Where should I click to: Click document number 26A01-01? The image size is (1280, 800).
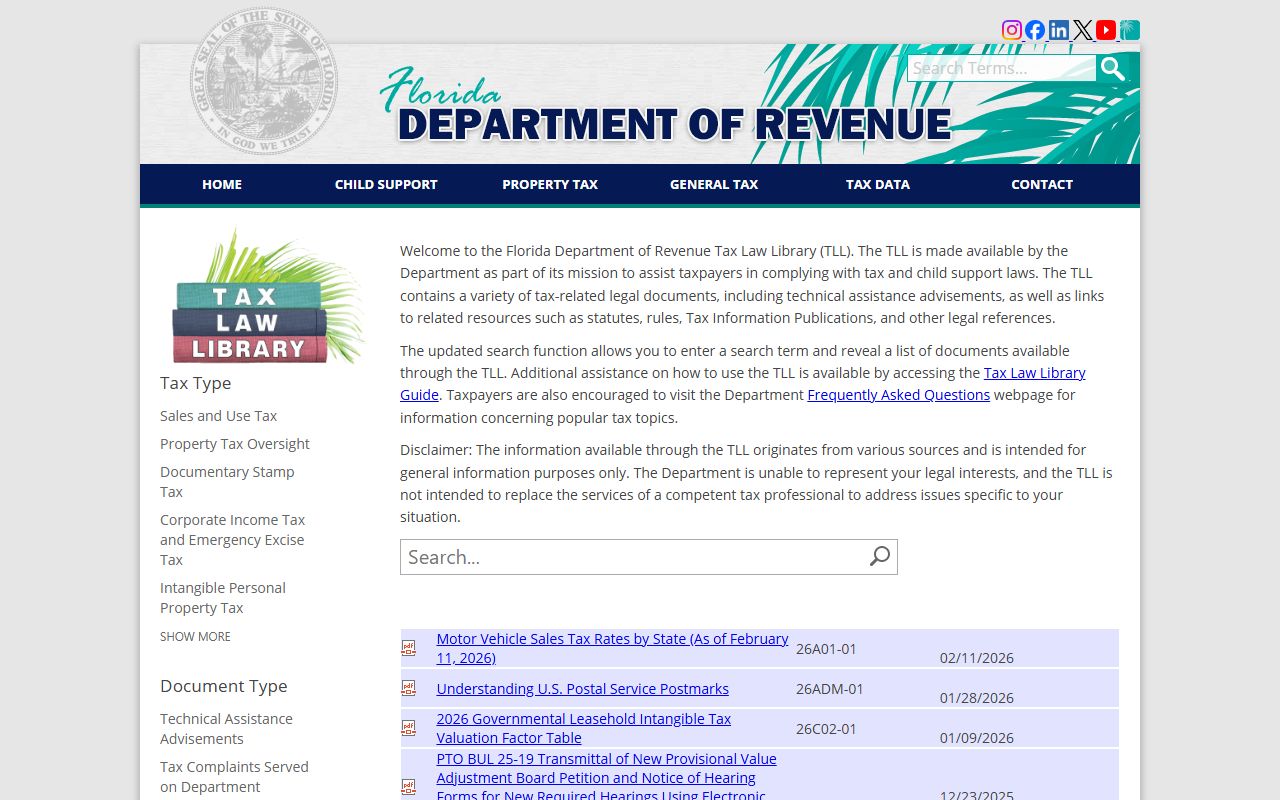[826, 649]
